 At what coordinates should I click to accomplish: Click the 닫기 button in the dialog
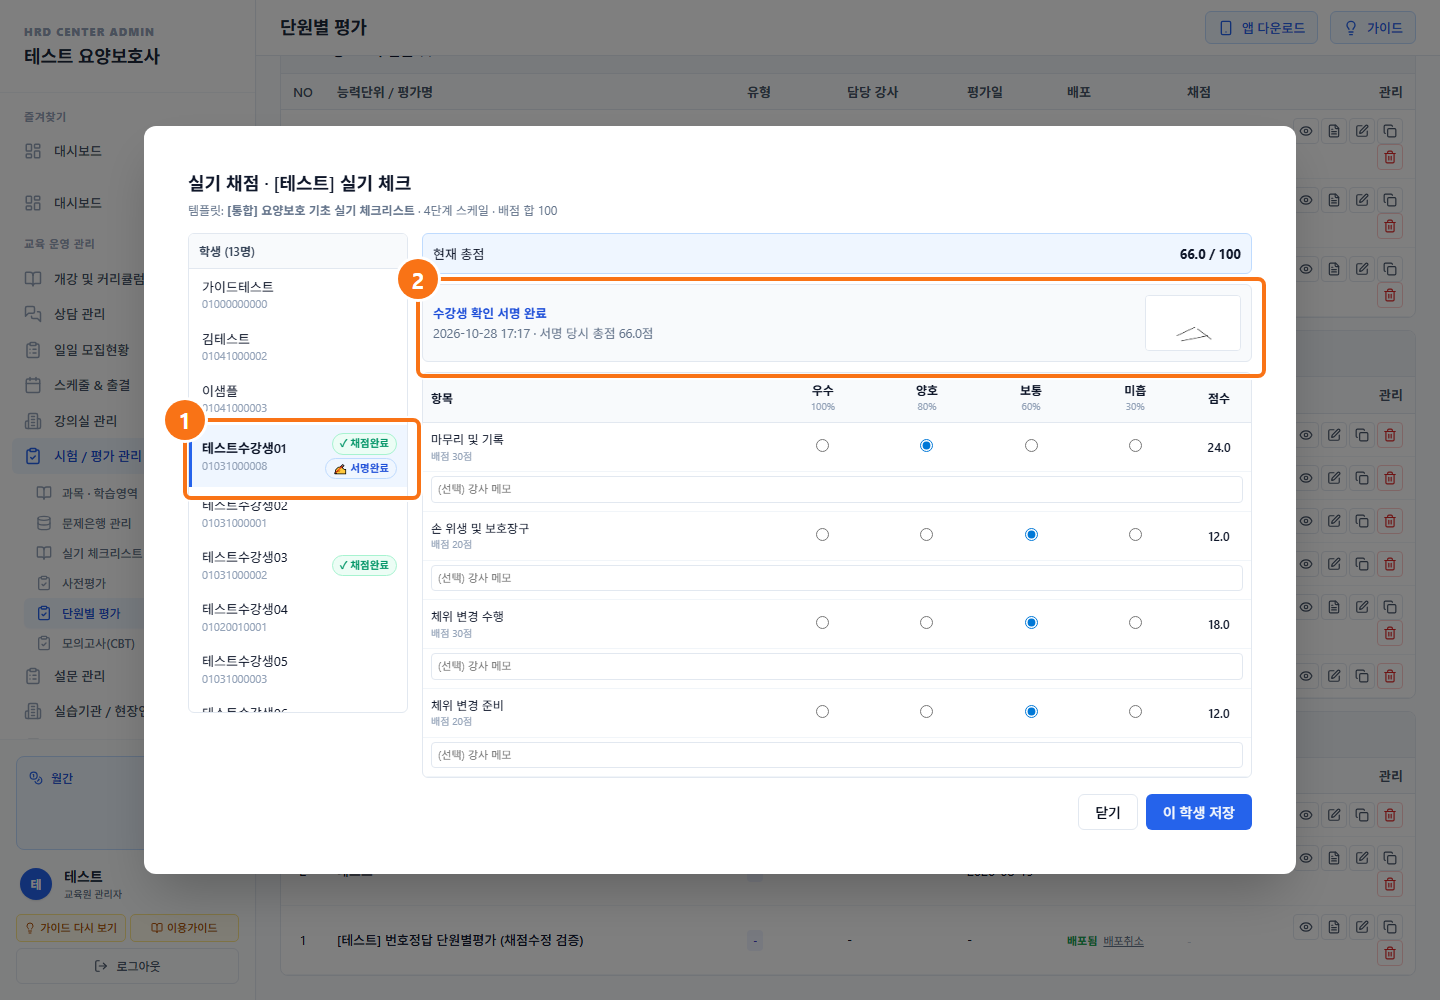tap(1108, 812)
